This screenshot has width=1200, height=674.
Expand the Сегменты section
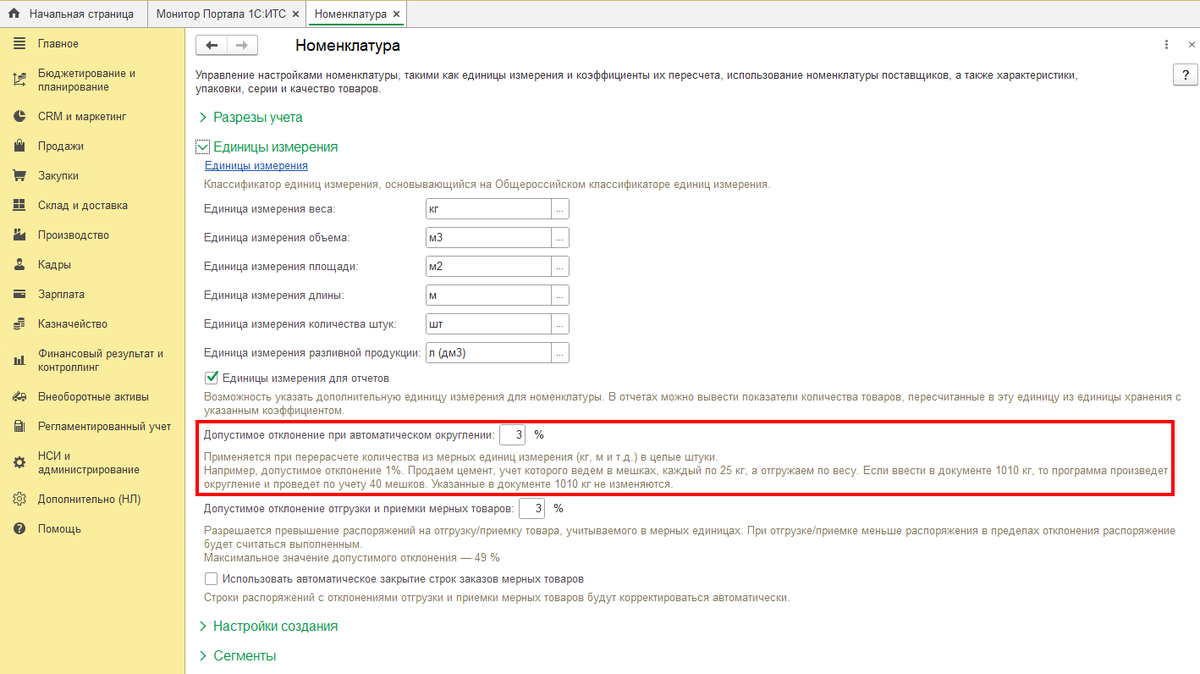[x=237, y=656]
